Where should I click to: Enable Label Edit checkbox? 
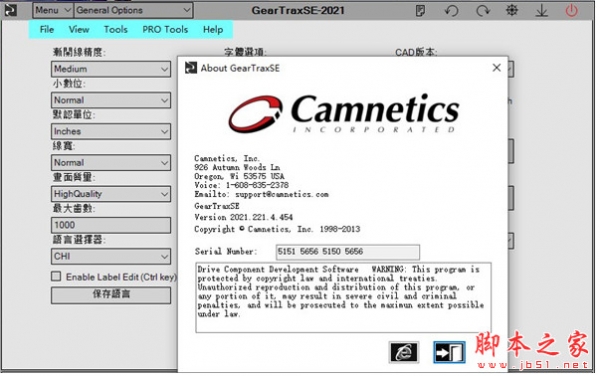point(56,277)
